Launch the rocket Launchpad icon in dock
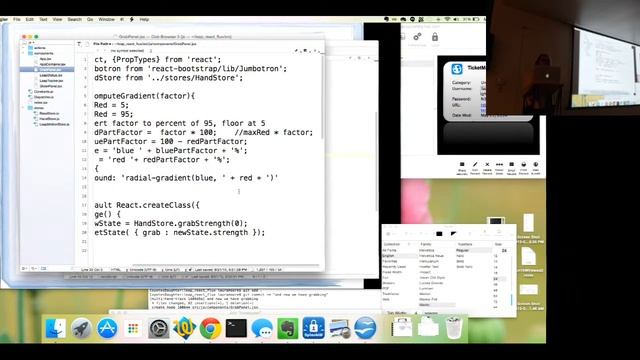 pos(81,329)
